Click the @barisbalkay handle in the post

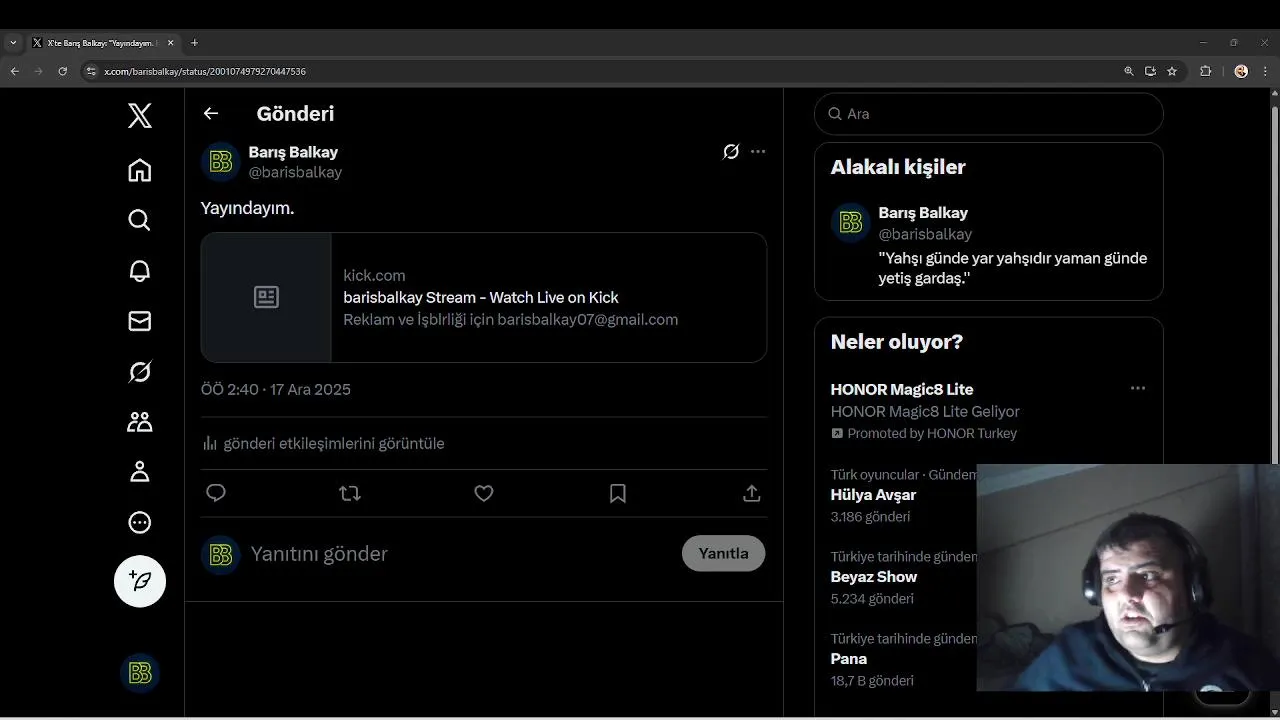coord(295,172)
